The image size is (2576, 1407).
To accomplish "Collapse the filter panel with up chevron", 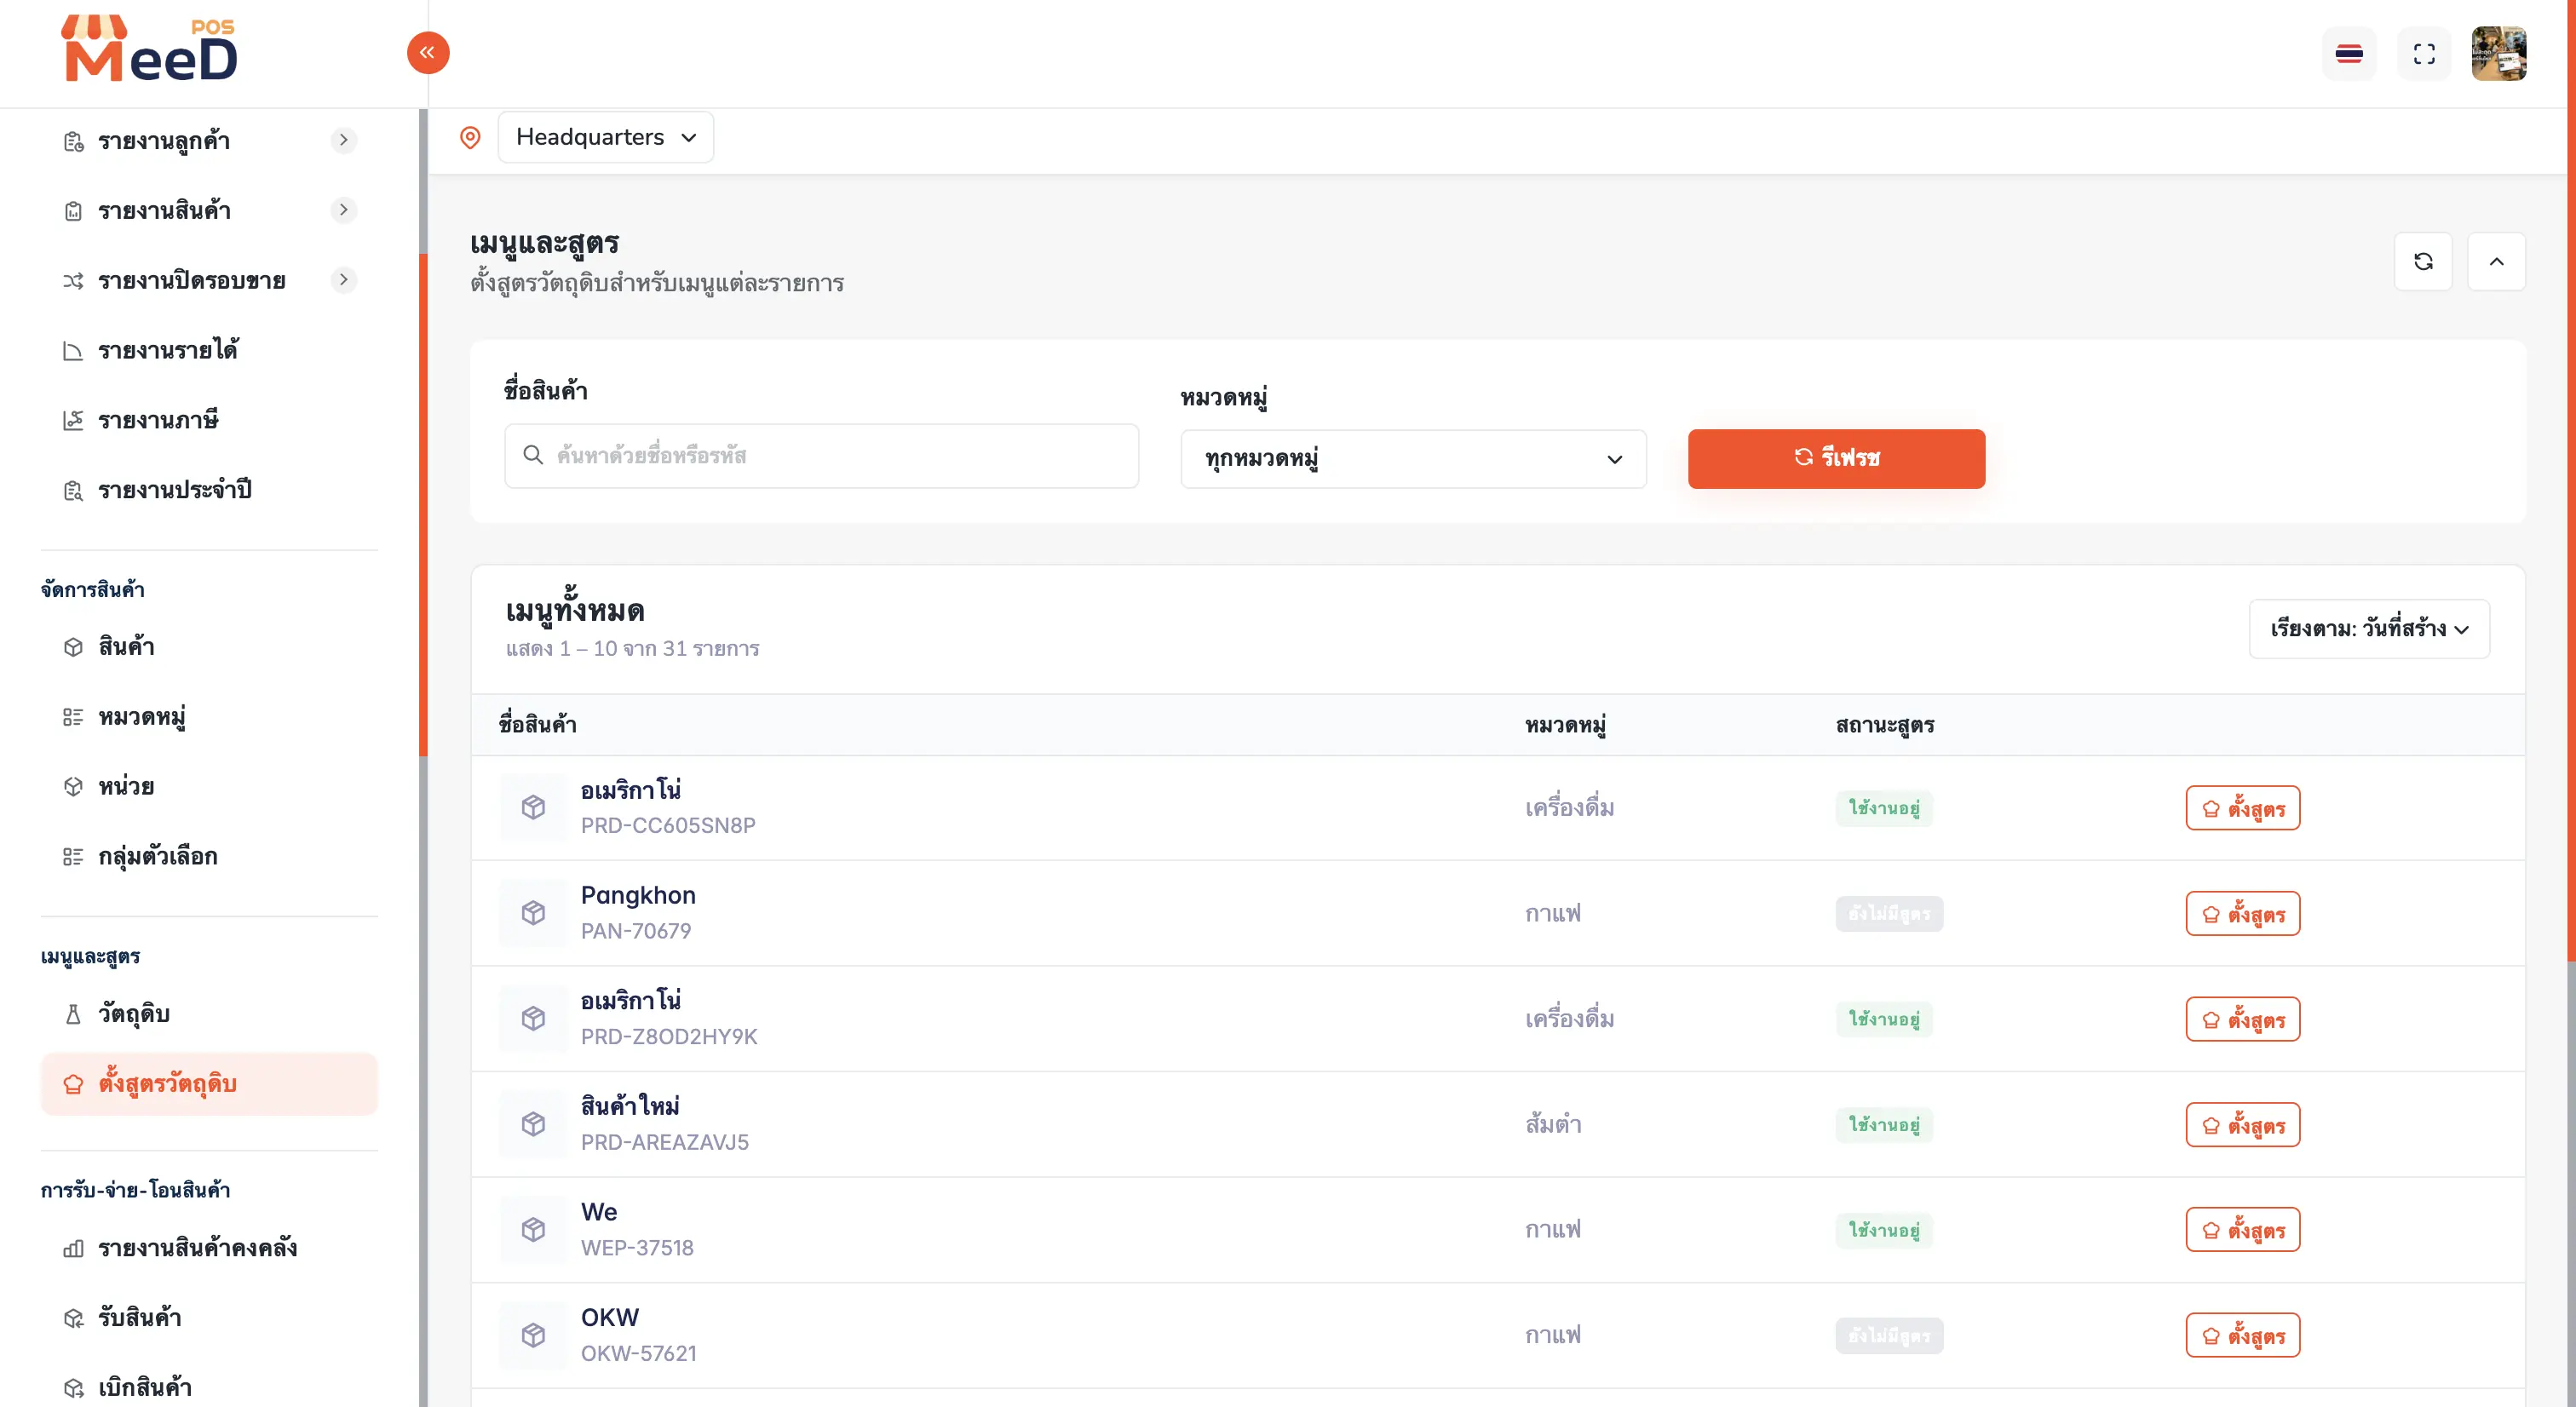I will coord(2497,262).
